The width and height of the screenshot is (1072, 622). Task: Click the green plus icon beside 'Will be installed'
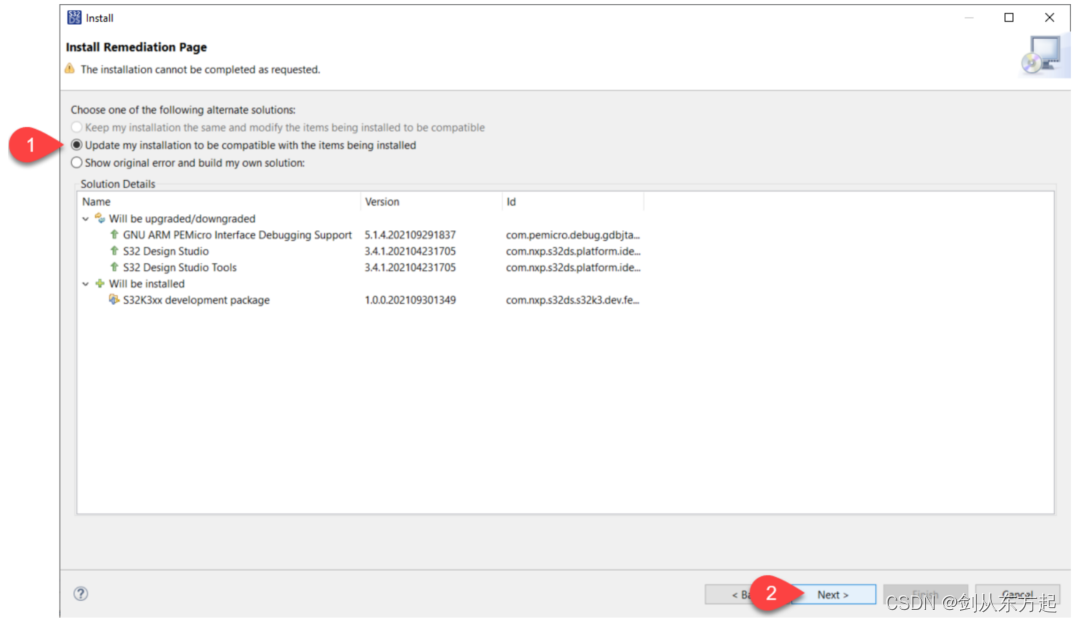pos(100,283)
